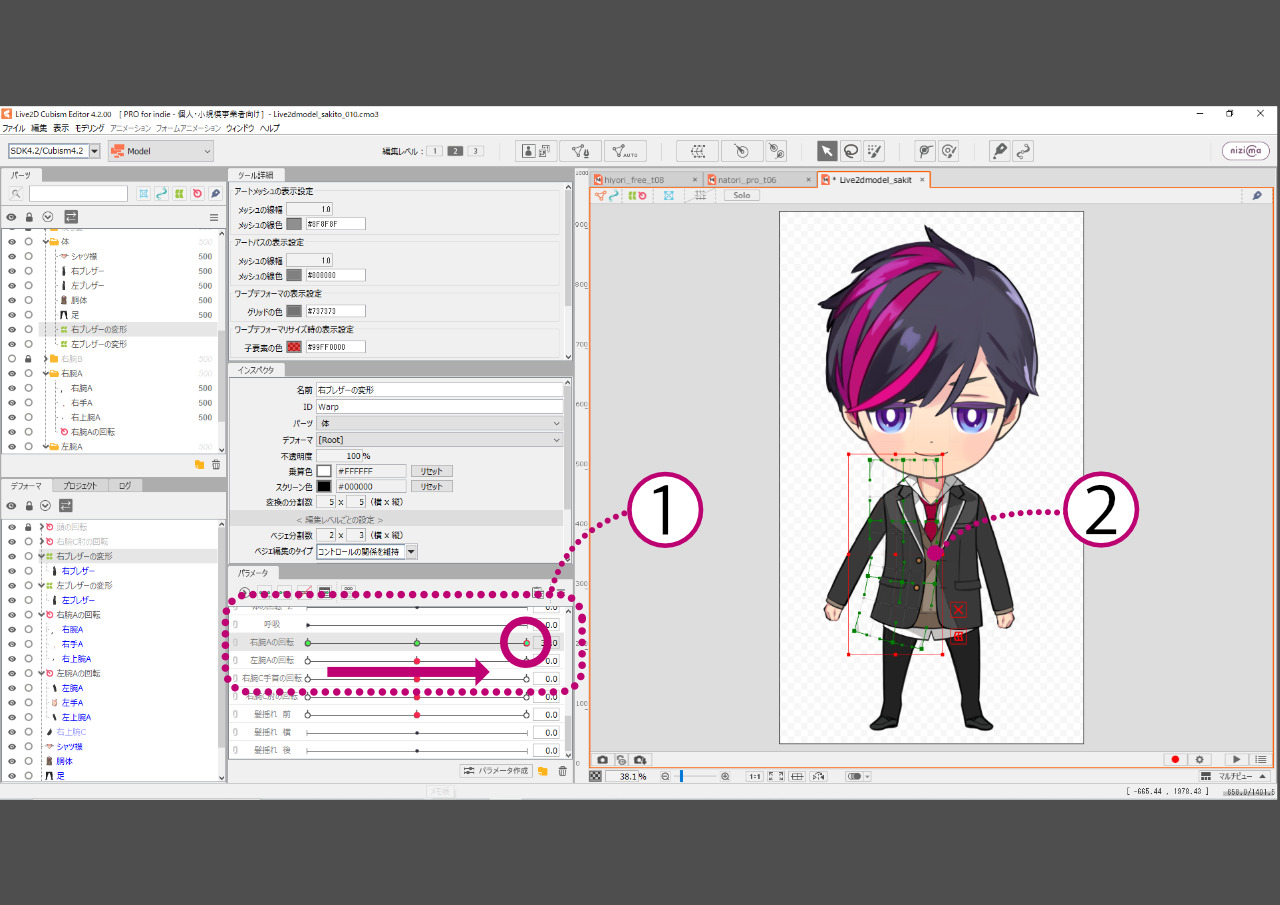Screen dimensions: 1280x905
Task: Click the pen icon in the canvas toolbar
Action: point(1257,196)
